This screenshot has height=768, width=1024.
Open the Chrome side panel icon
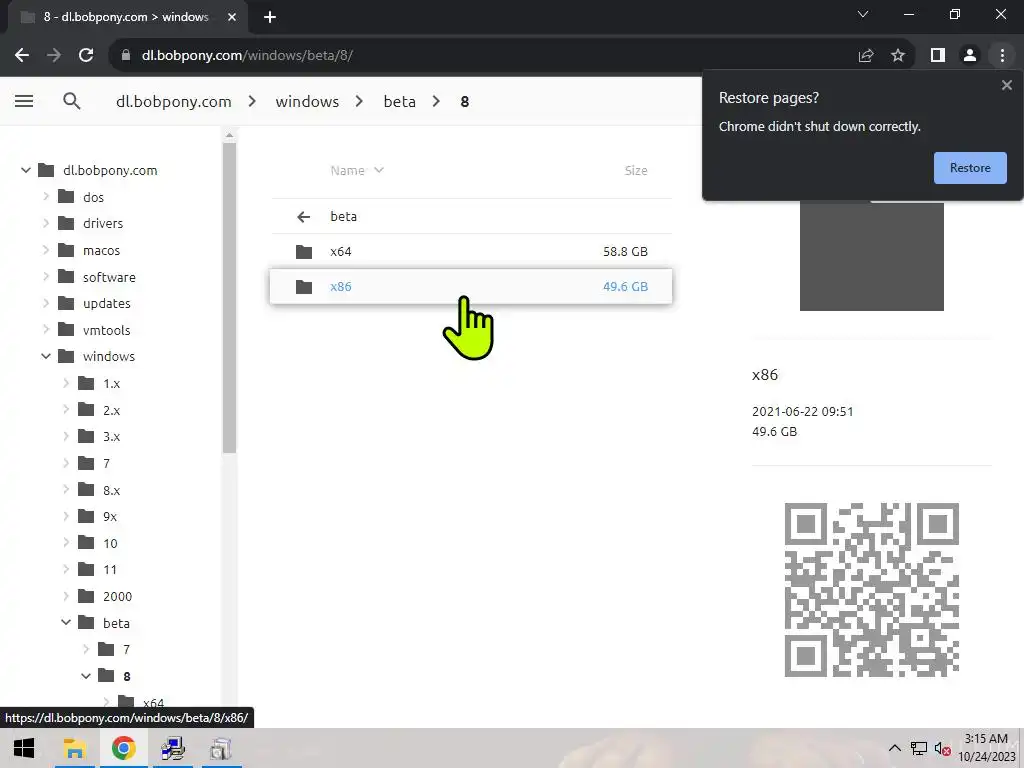(x=938, y=56)
